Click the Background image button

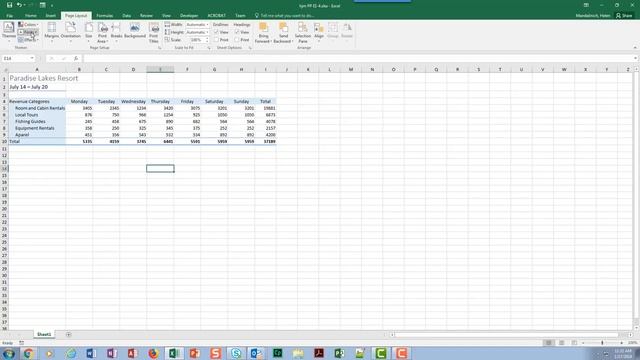pos(135,31)
